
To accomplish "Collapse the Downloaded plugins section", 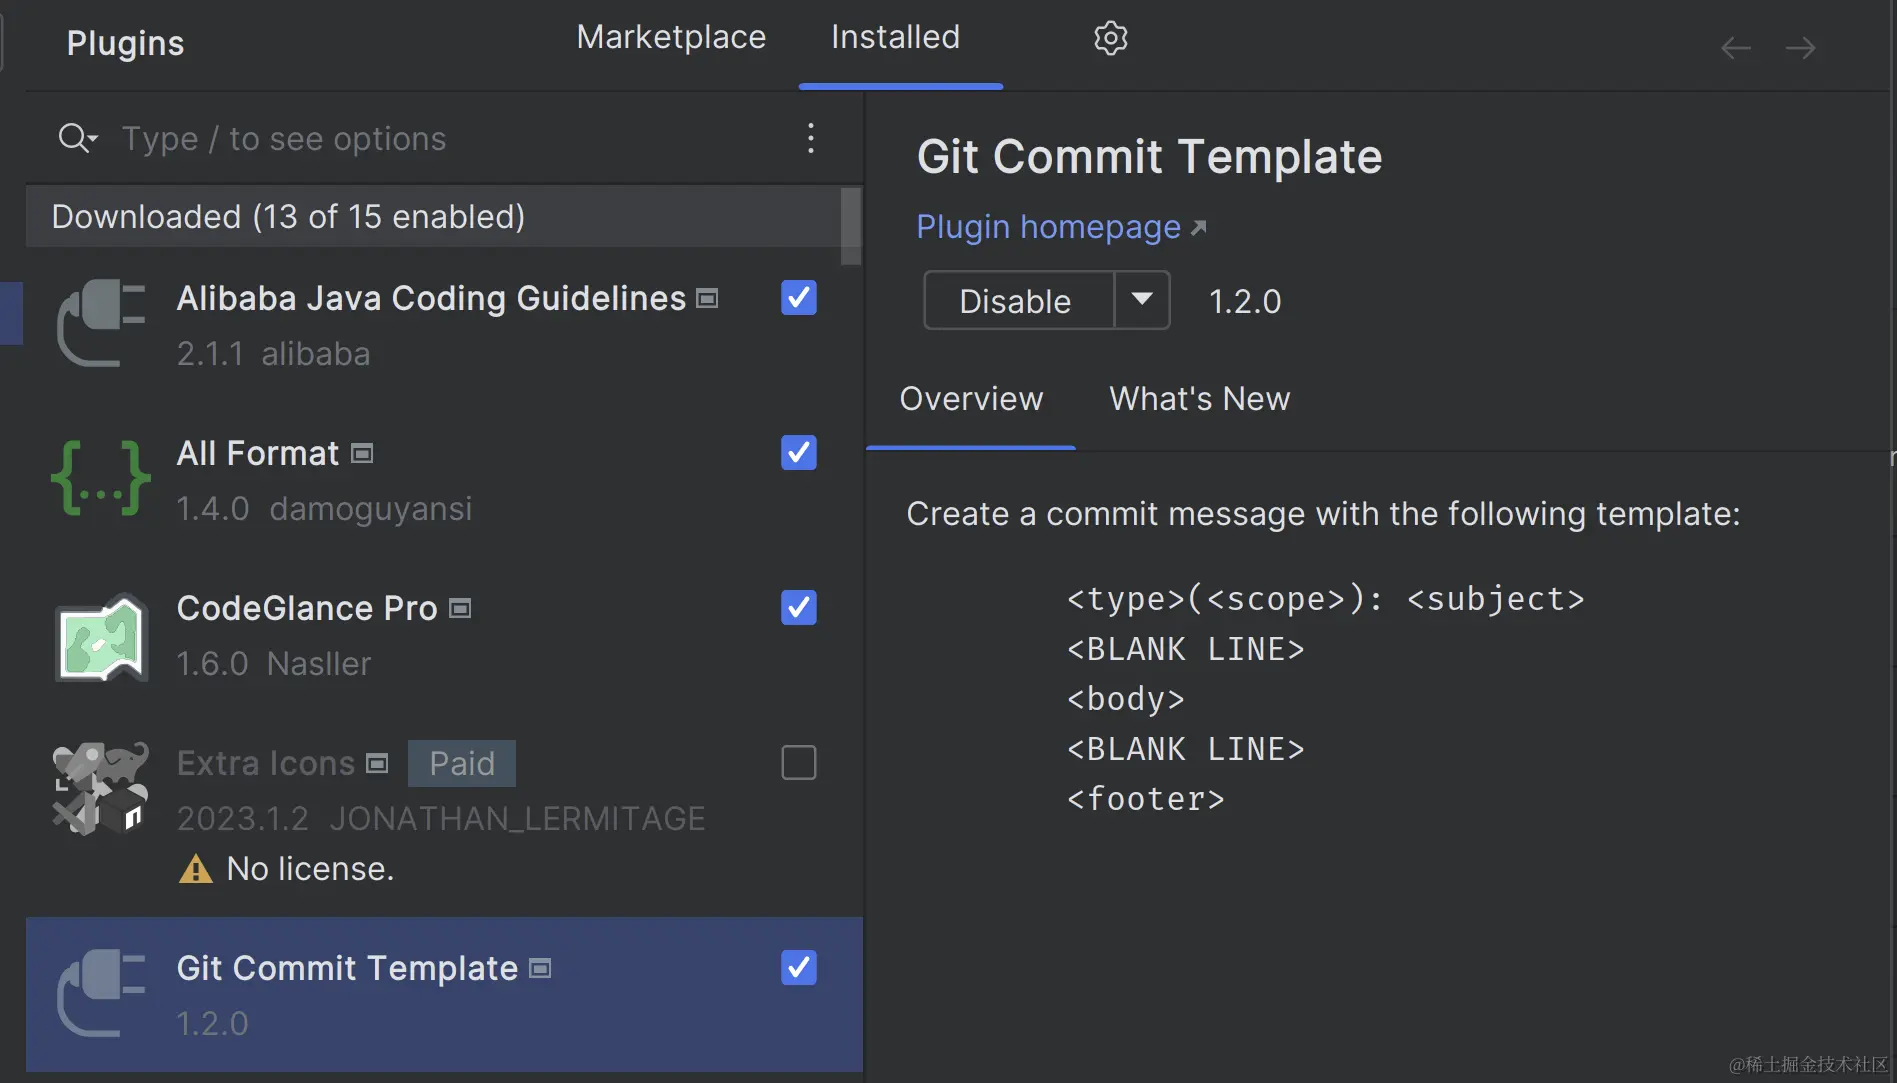I will pos(288,217).
